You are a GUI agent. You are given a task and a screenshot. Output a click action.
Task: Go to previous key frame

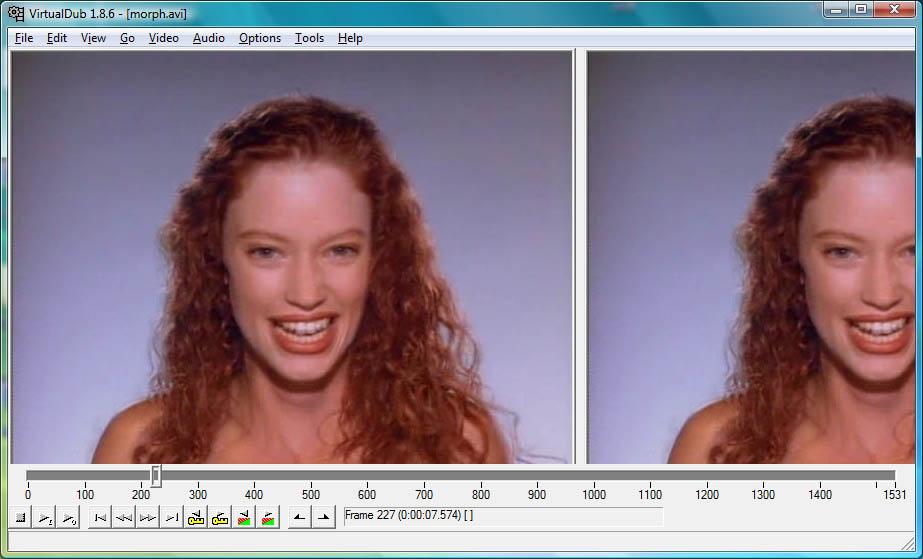tap(195, 518)
